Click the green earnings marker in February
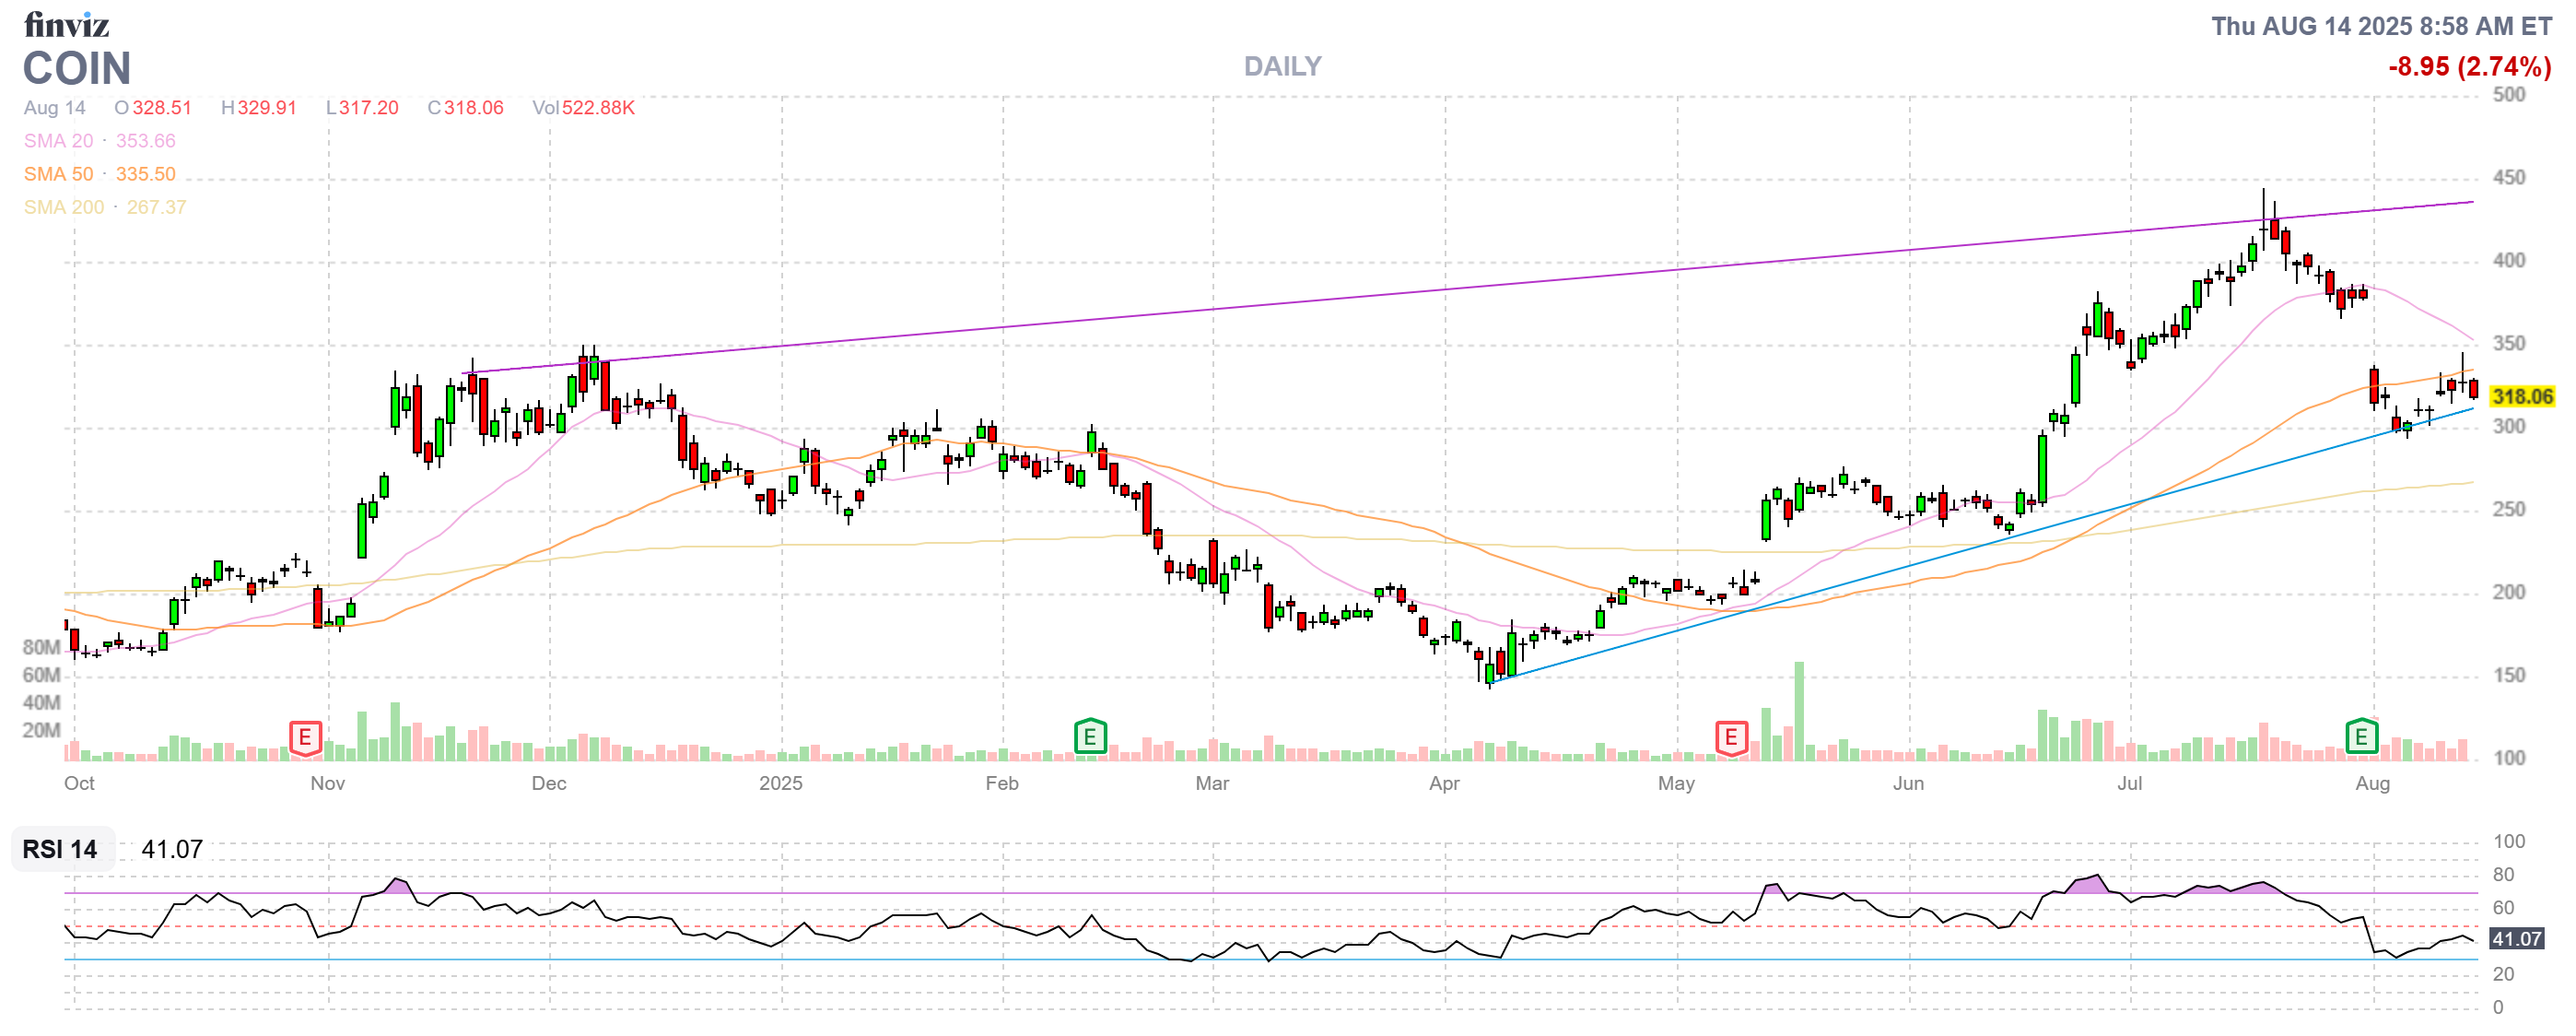 1089,737
